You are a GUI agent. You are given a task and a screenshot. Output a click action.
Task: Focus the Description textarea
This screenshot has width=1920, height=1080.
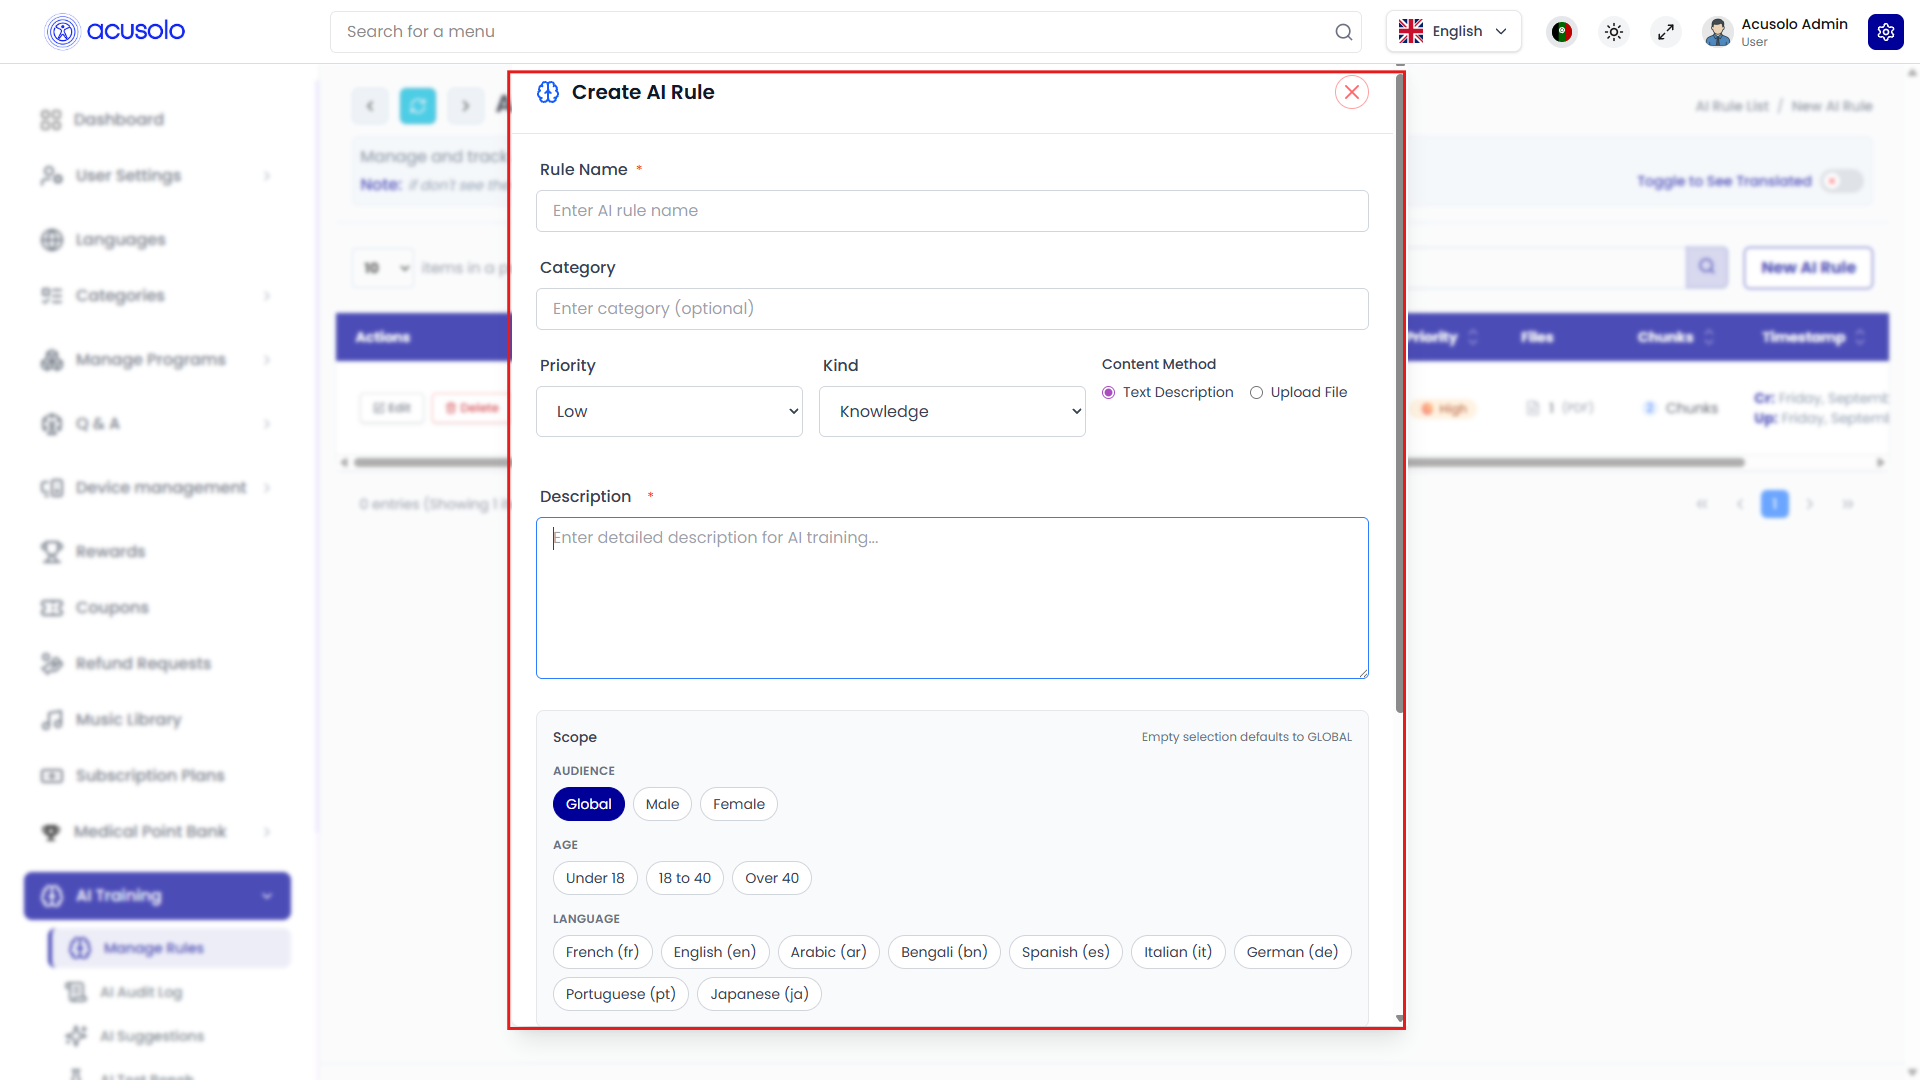[x=952, y=598]
